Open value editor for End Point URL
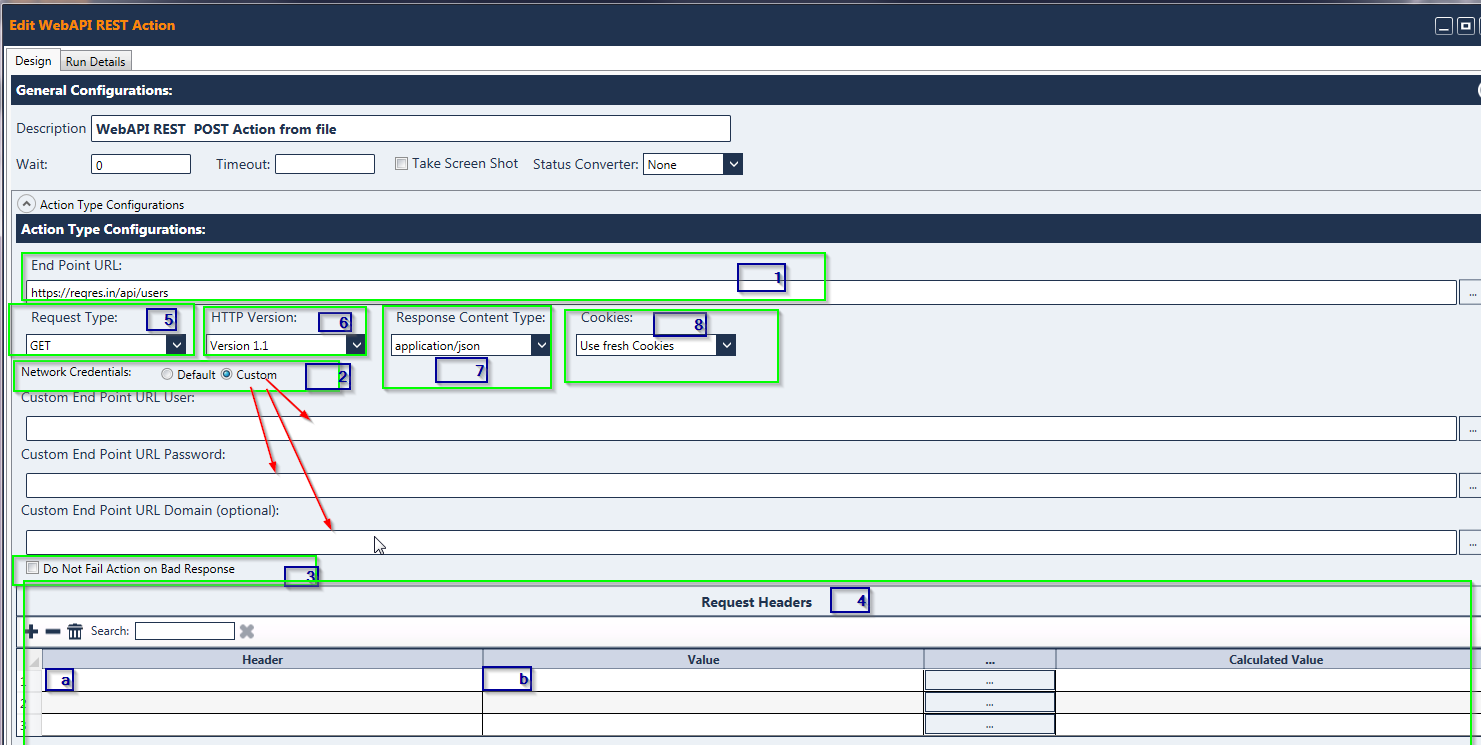 1472,292
